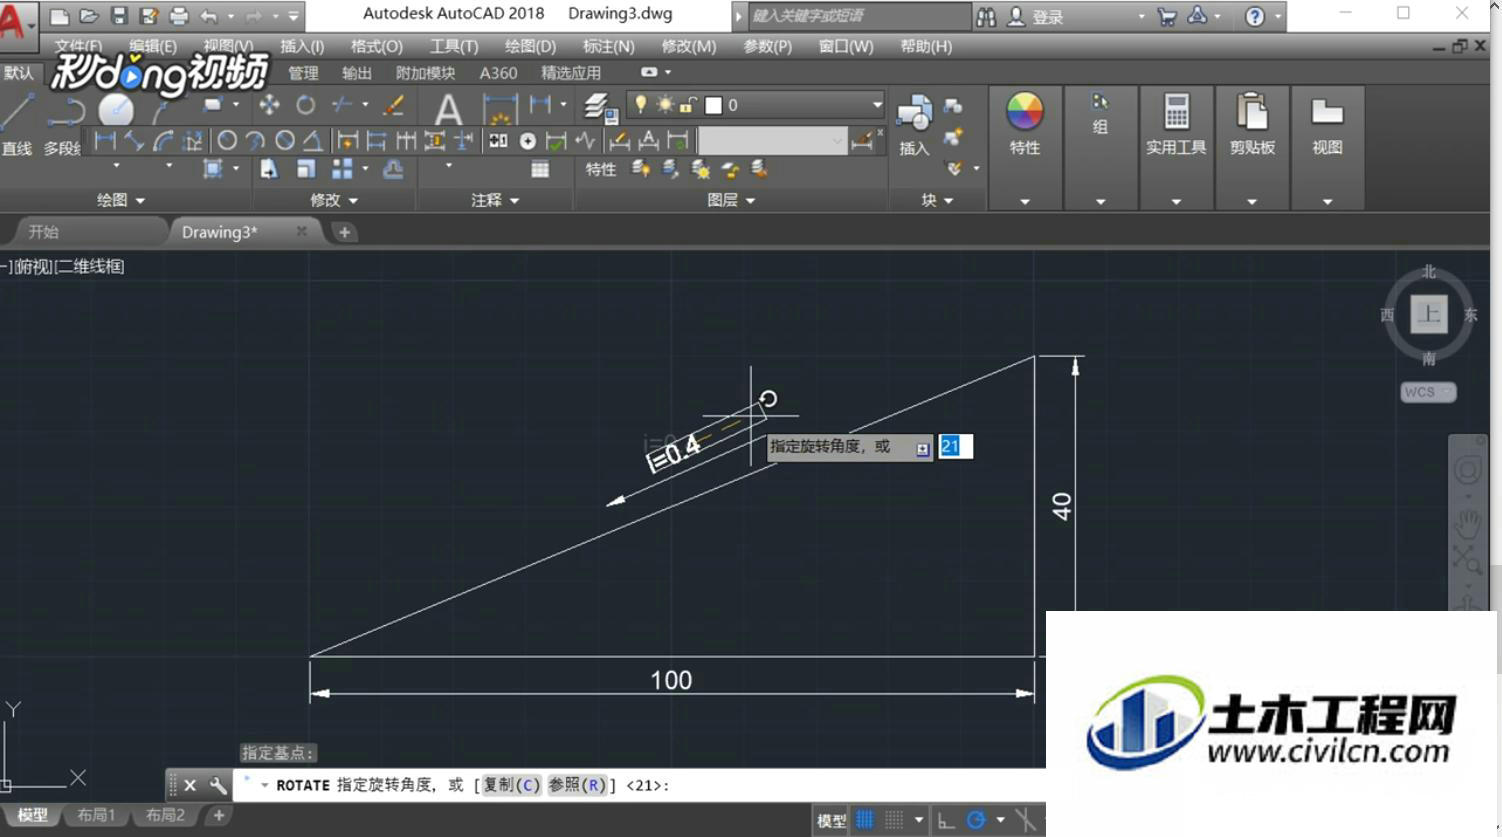
Task: Open the Clipboard (剪贴板) panel
Action: (x=1252, y=123)
